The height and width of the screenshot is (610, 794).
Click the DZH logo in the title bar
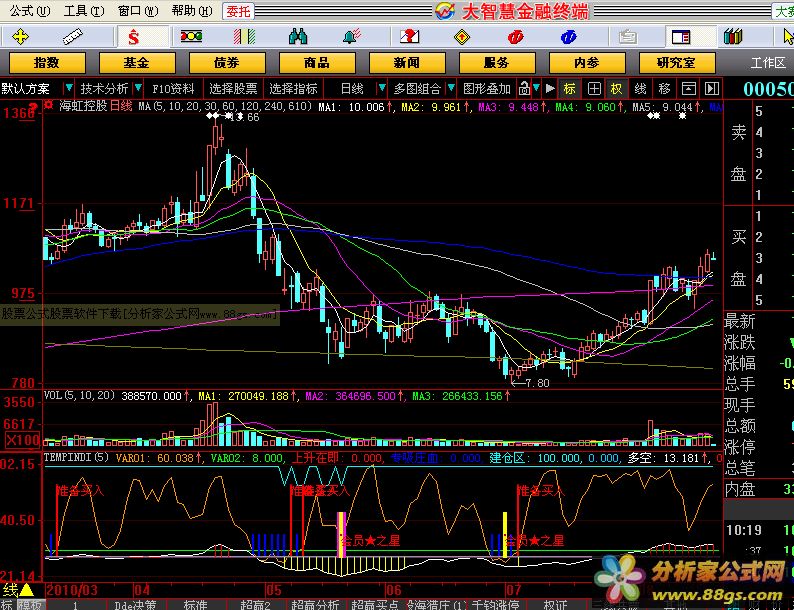point(445,11)
